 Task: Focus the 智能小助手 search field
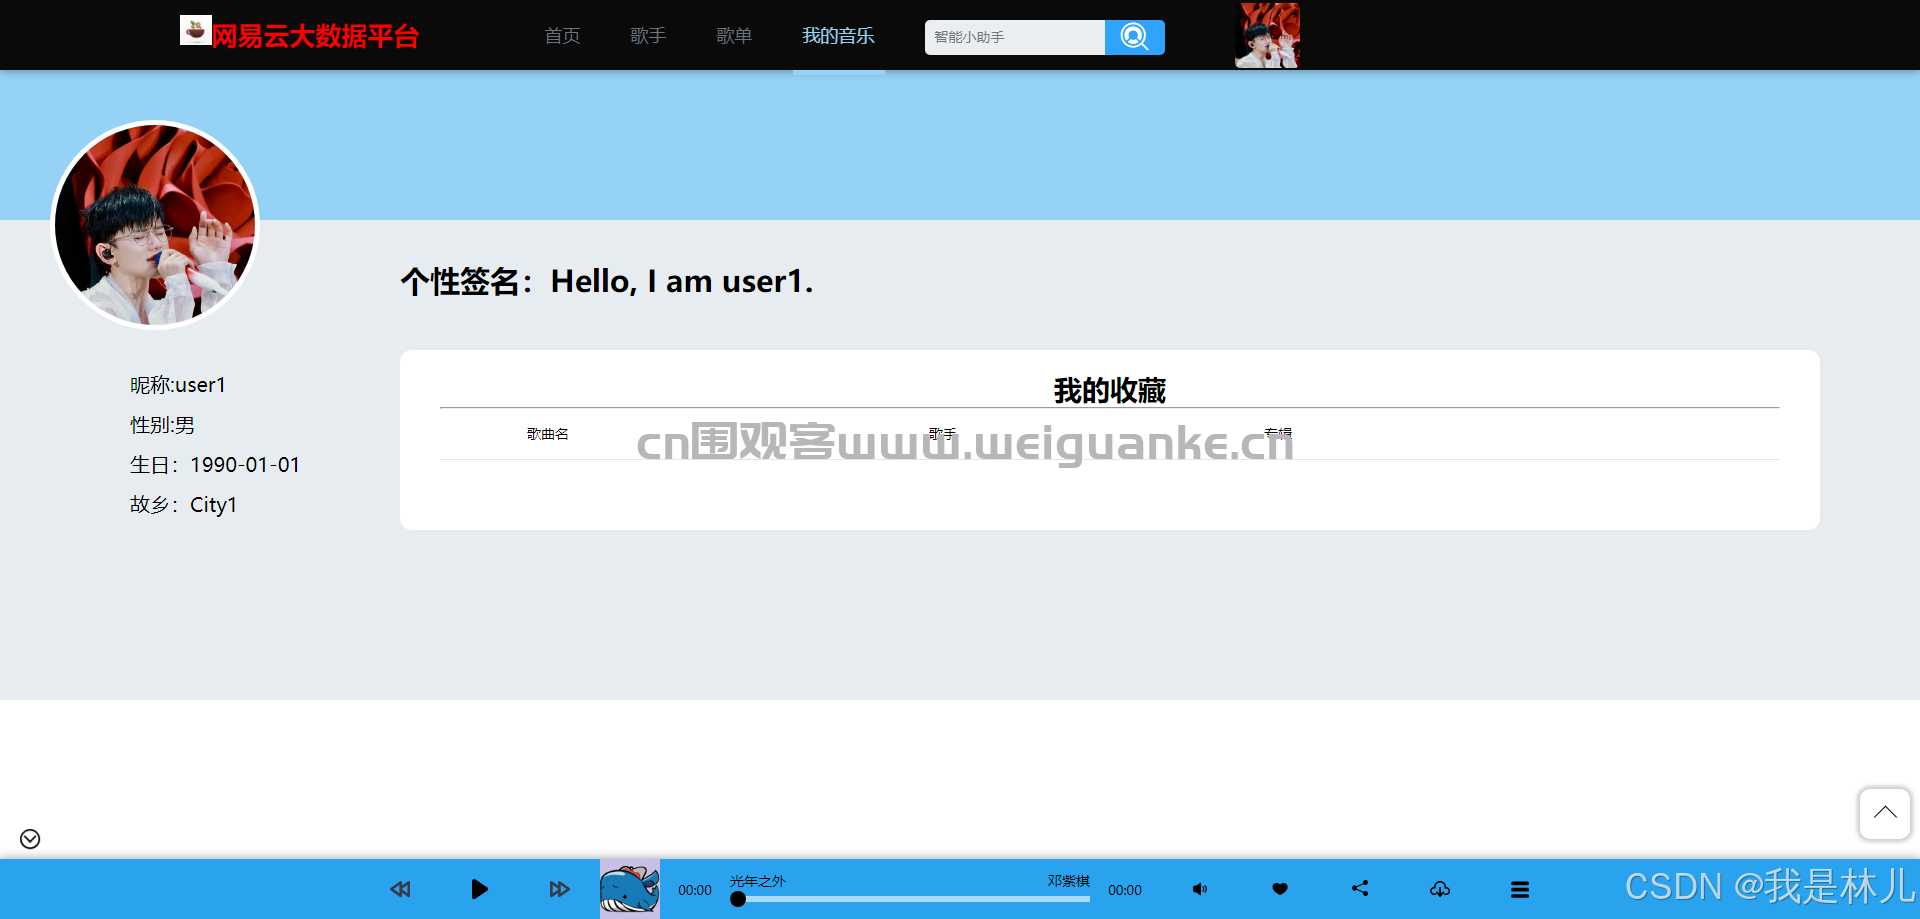pos(1015,37)
